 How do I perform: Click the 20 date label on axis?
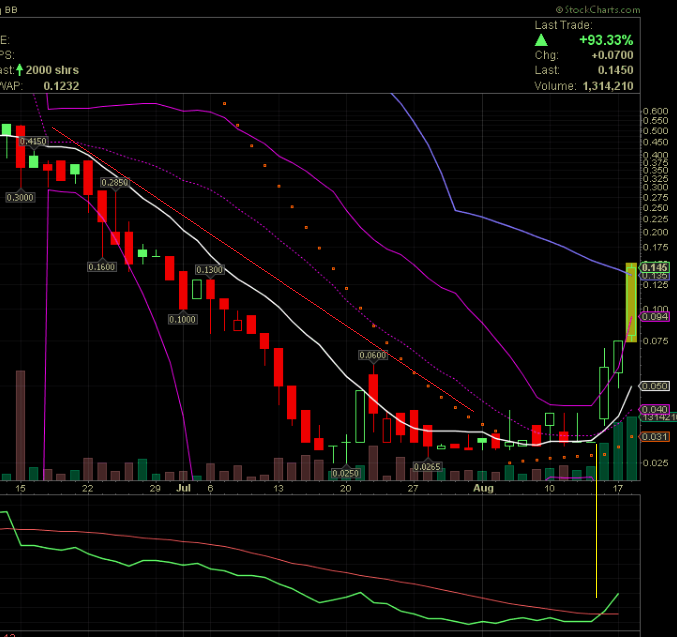[345, 488]
